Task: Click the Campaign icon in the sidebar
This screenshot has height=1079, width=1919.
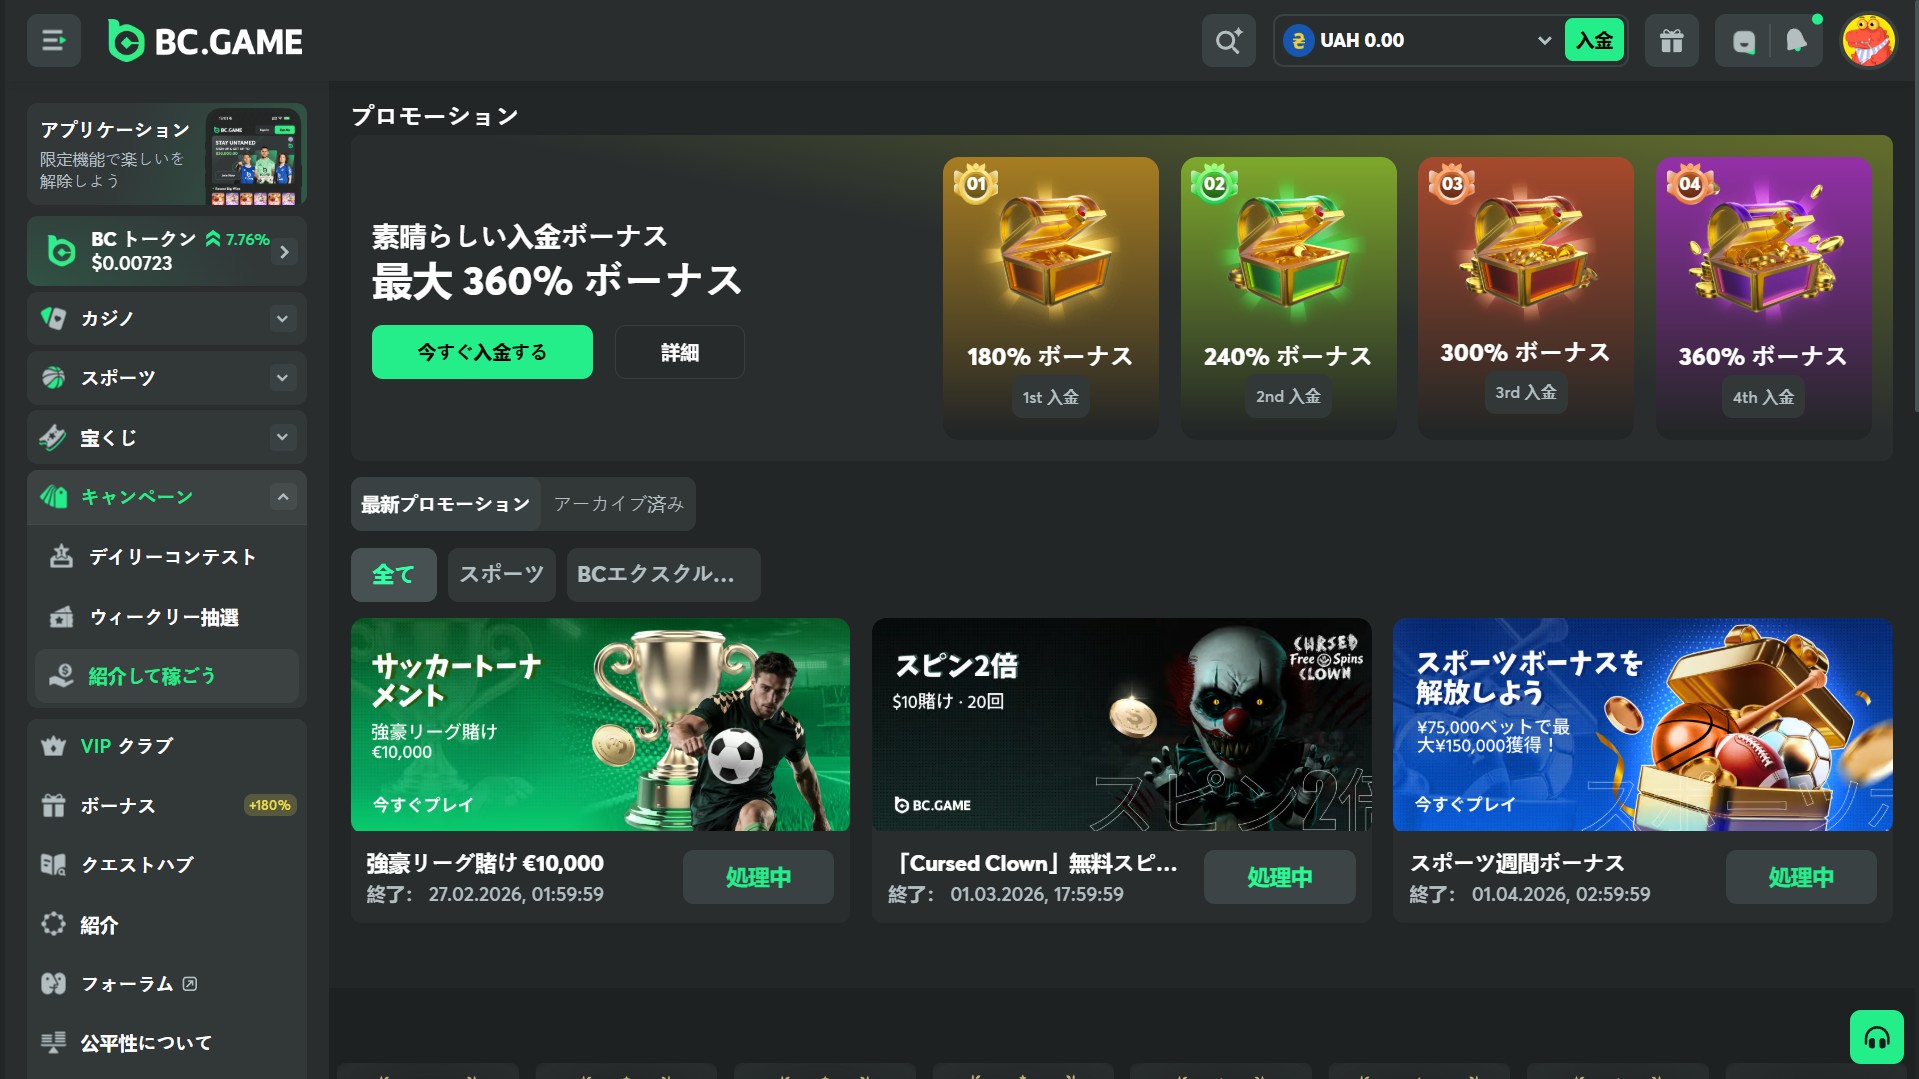Action: 53,497
